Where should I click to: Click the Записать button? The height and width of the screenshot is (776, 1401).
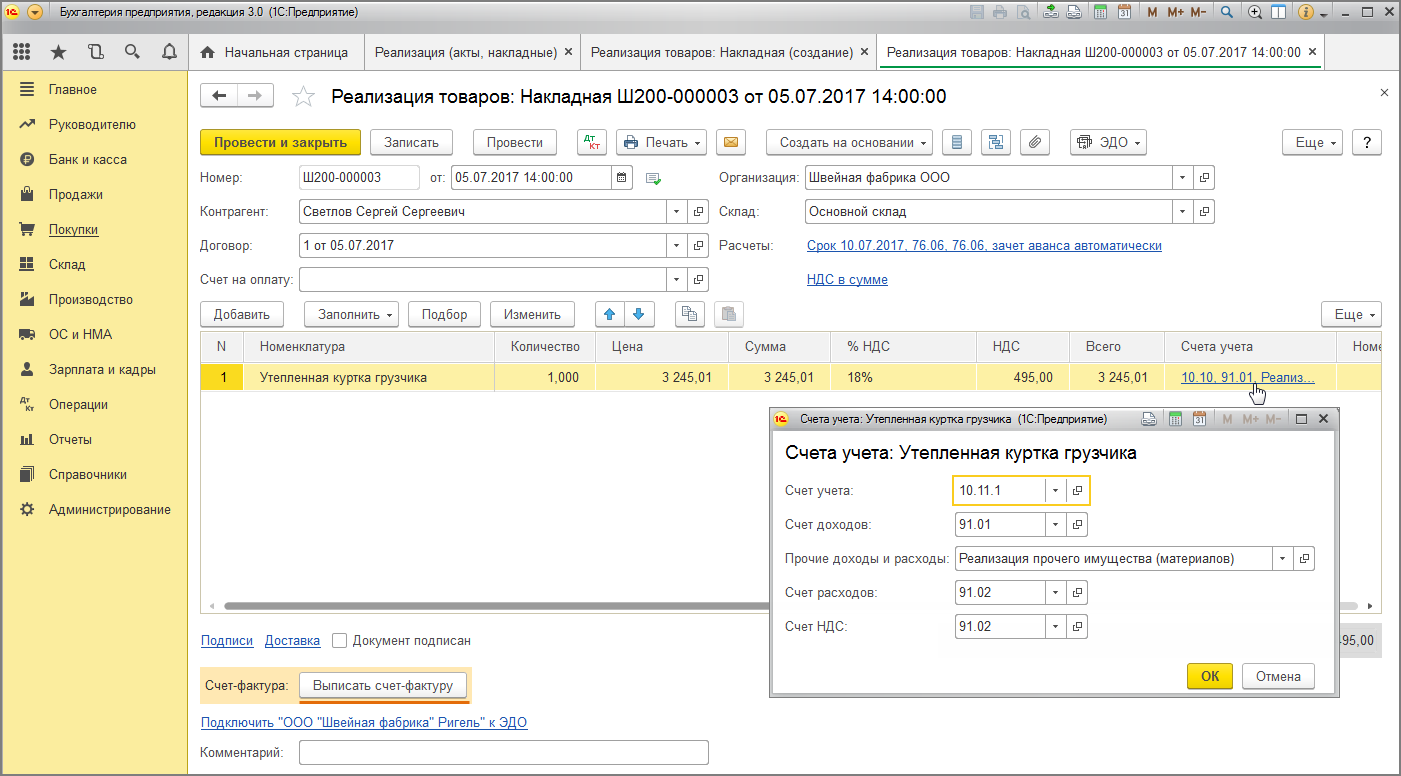pos(411,143)
